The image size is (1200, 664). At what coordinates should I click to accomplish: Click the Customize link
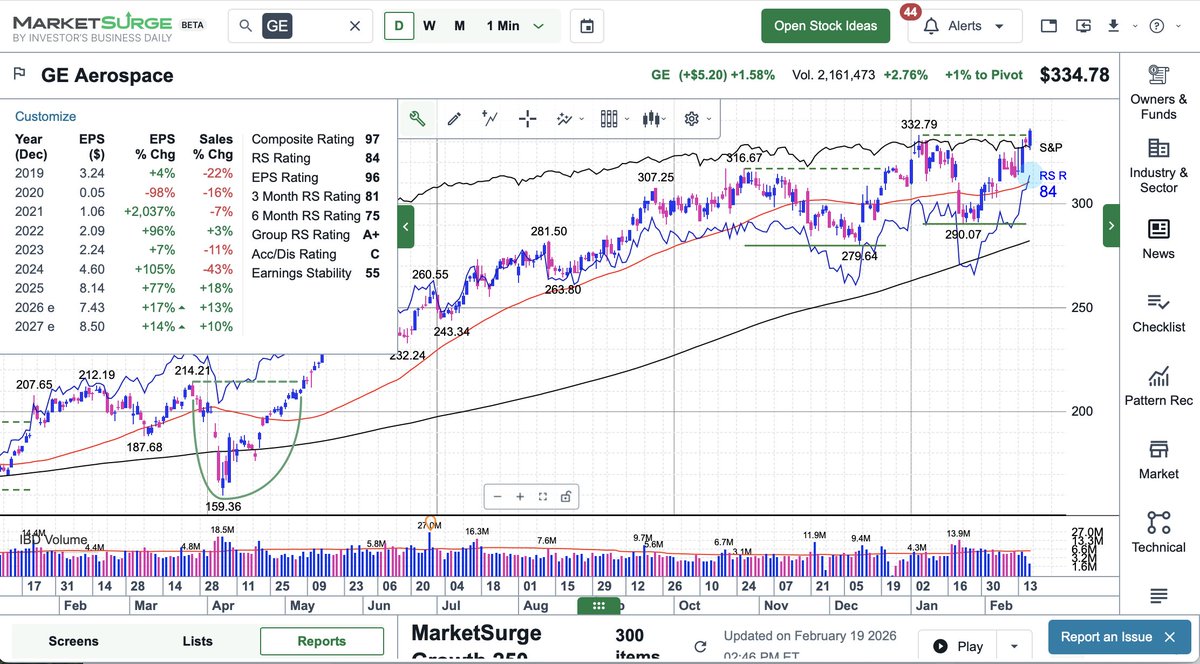45,117
